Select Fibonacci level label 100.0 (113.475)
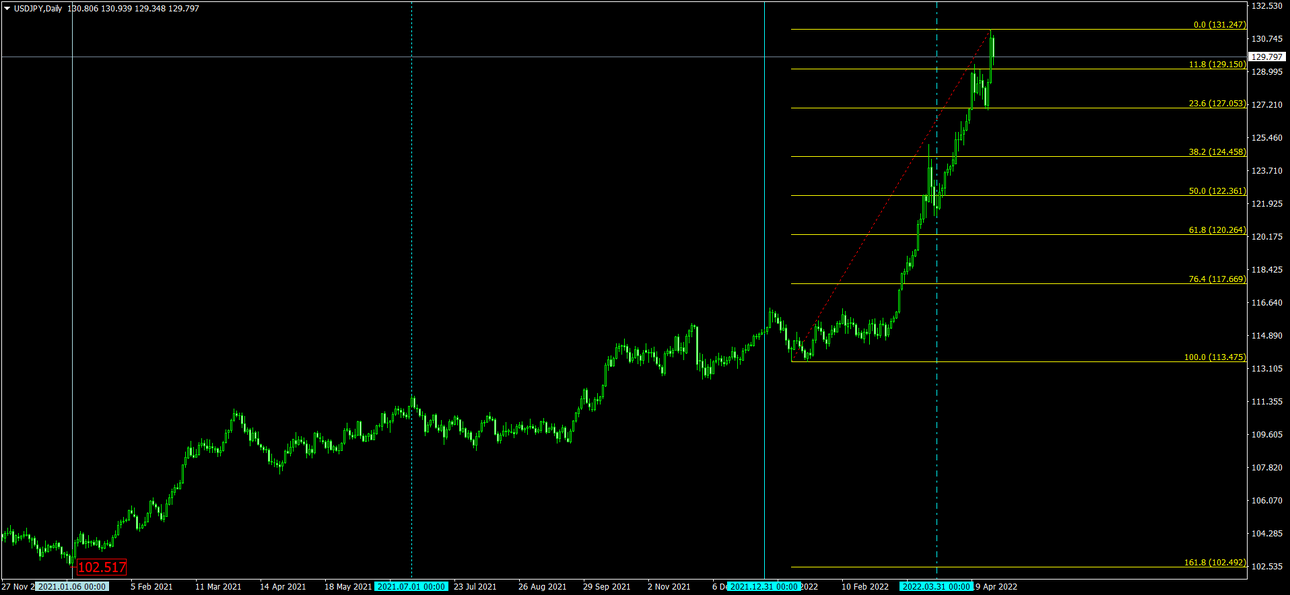The height and width of the screenshot is (595, 1290). pos(1215,357)
